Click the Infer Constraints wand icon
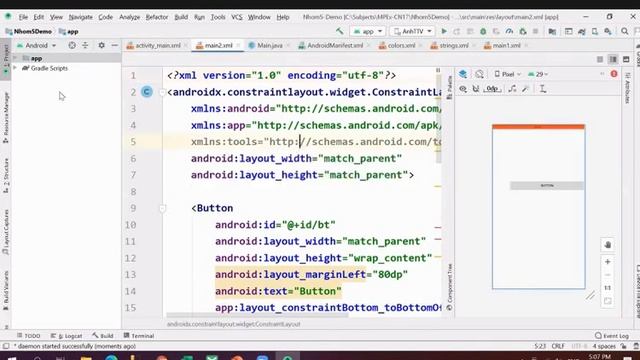The width and height of the screenshot is (640, 360). coord(526,89)
